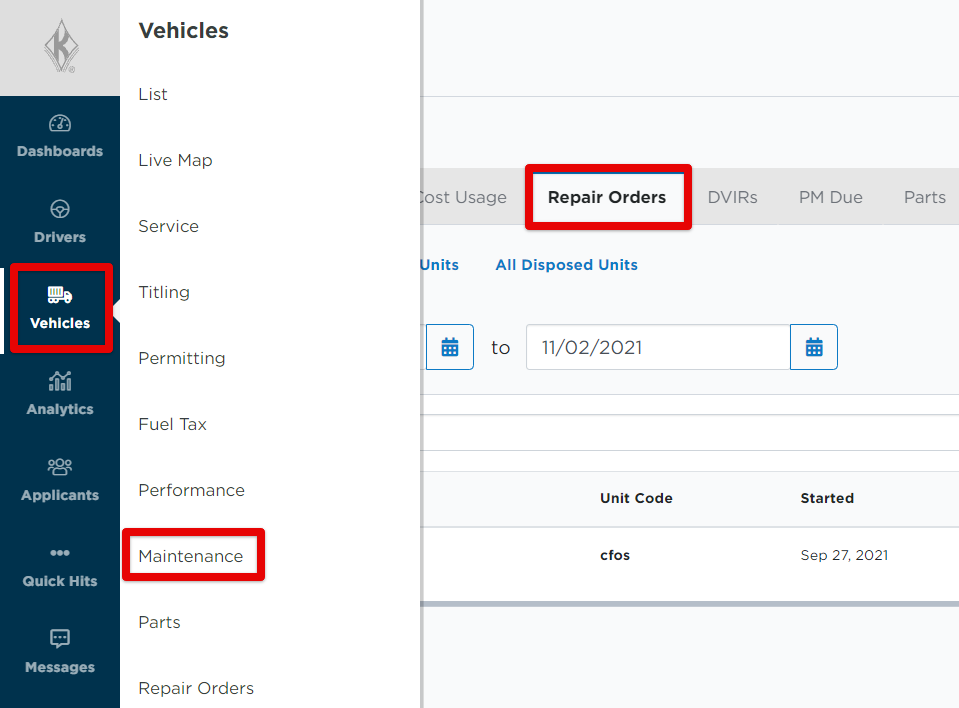Open Messages from the sidebar
The width and height of the screenshot is (959, 708).
pos(60,652)
